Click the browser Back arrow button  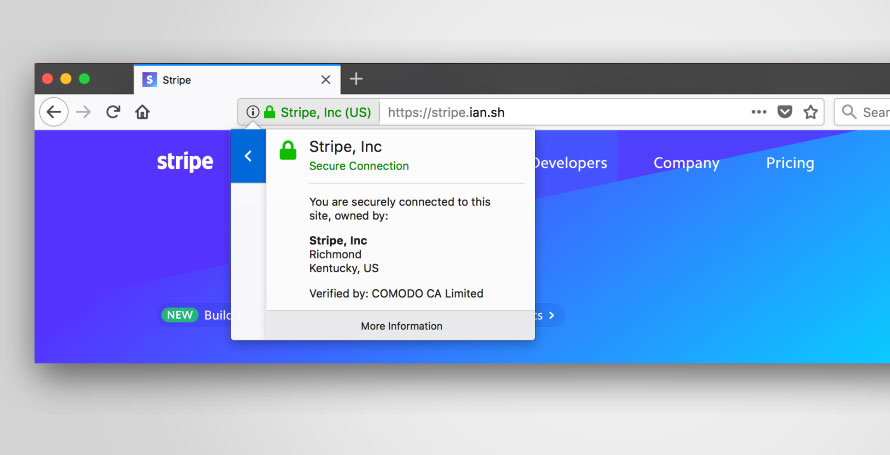(54, 112)
